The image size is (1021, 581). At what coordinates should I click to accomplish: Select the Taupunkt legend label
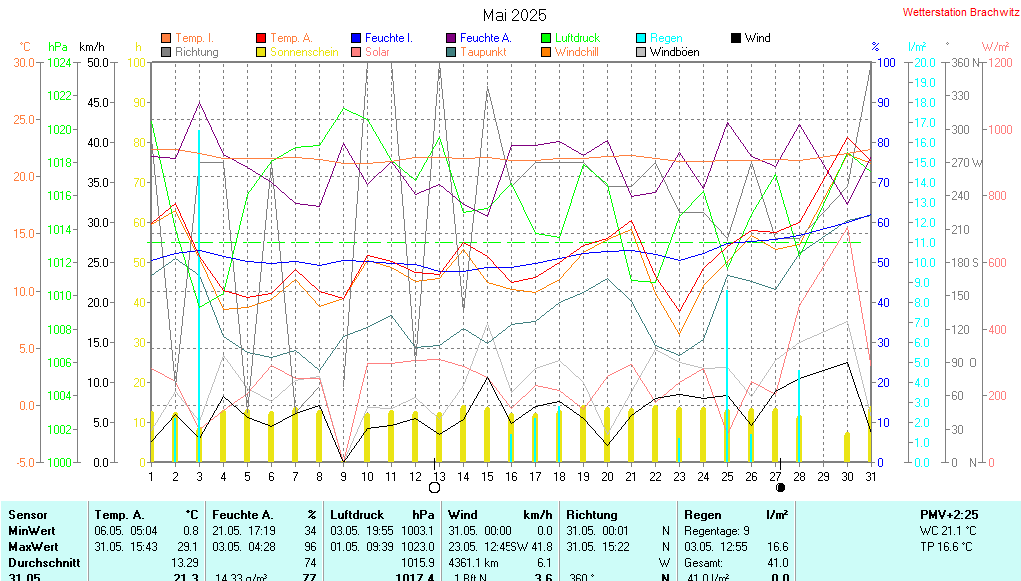(483, 52)
